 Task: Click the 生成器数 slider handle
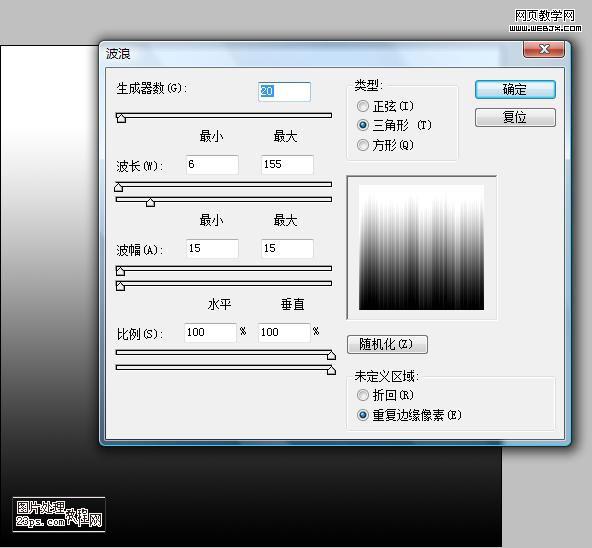121,118
